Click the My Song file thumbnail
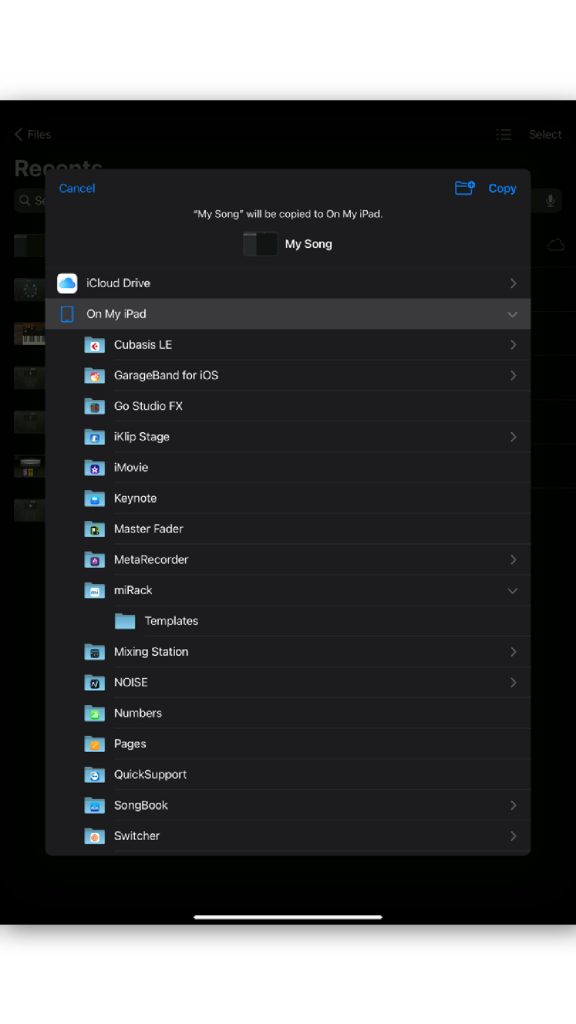Screen dimensions: 576x1024 (260, 244)
